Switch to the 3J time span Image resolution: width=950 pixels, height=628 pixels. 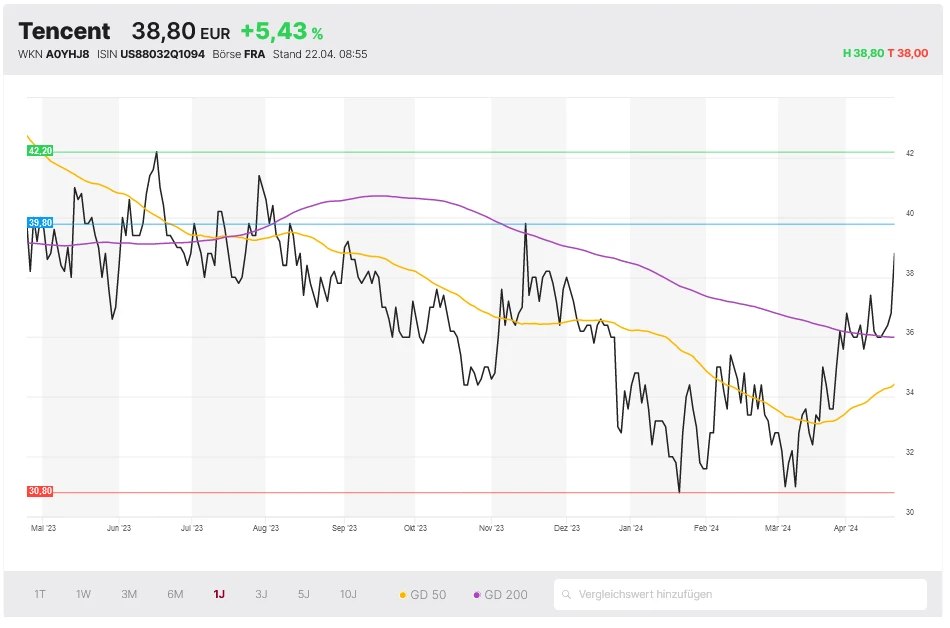[x=261, y=594]
